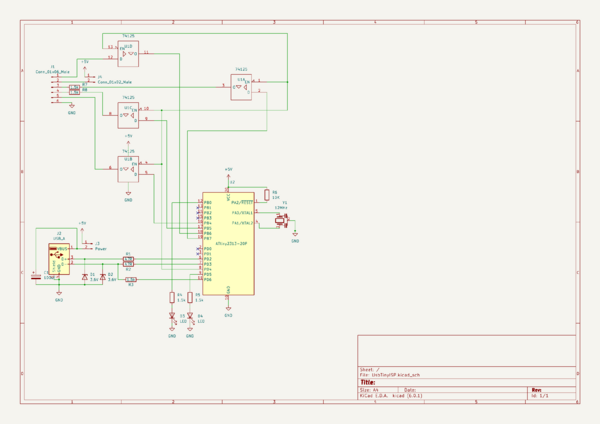Click the PD6 pin label on ATtiny
Screen dimensions: 600x424
207,280
